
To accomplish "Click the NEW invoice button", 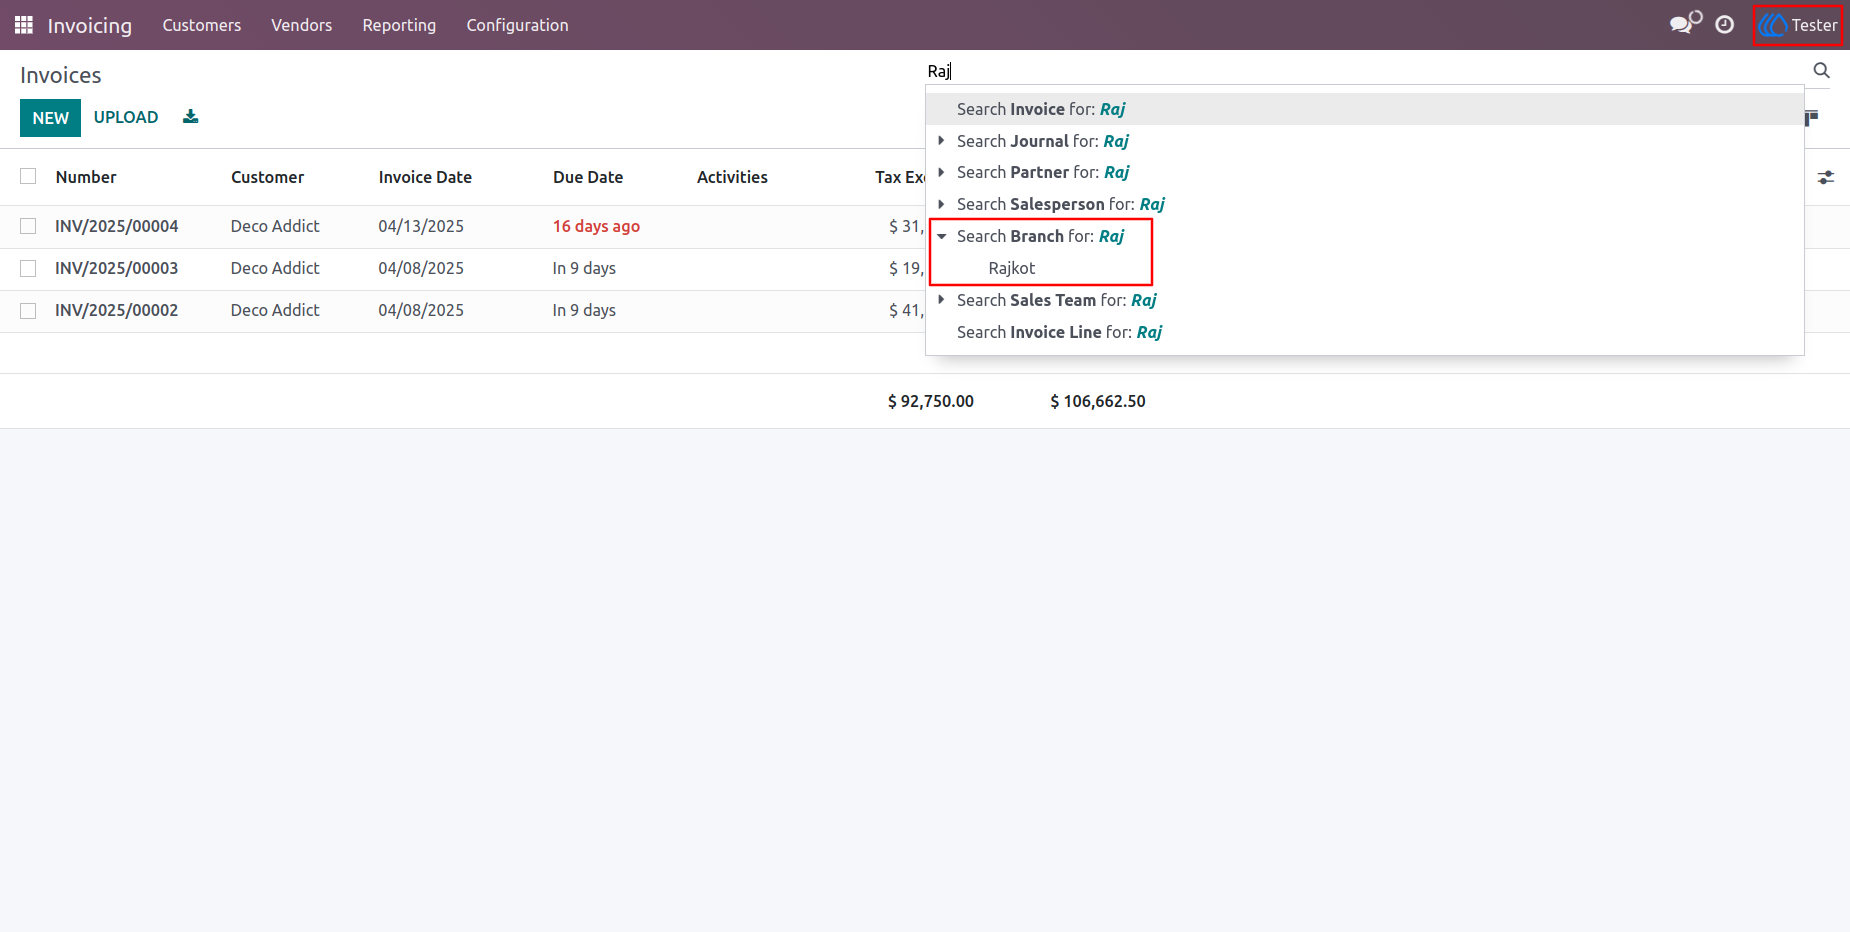I will click(50, 118).
